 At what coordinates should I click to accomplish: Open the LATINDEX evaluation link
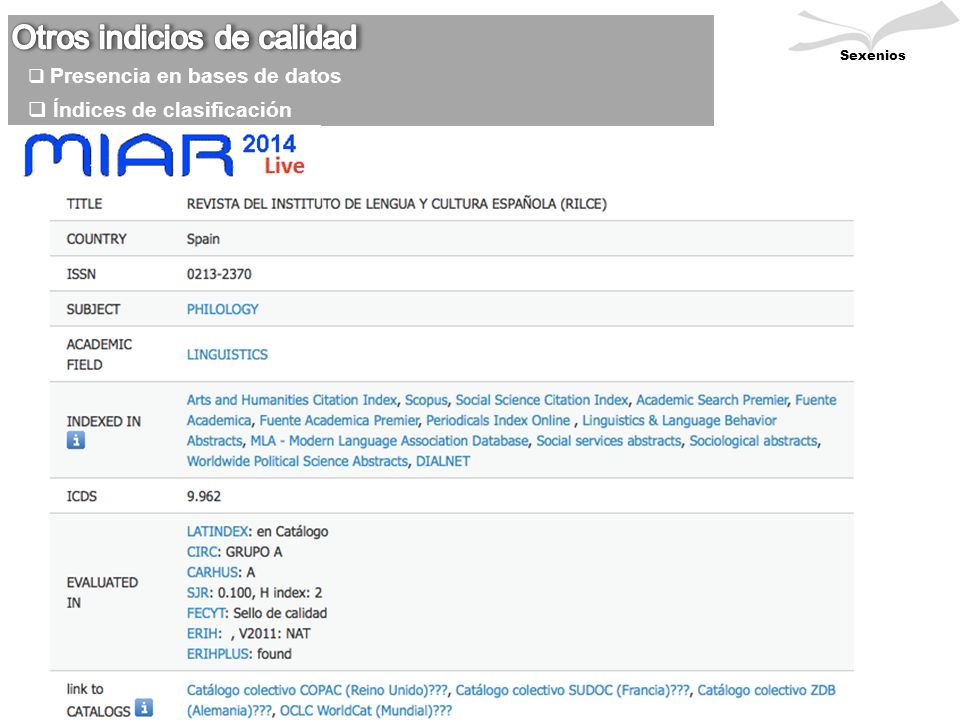point(217,531)
